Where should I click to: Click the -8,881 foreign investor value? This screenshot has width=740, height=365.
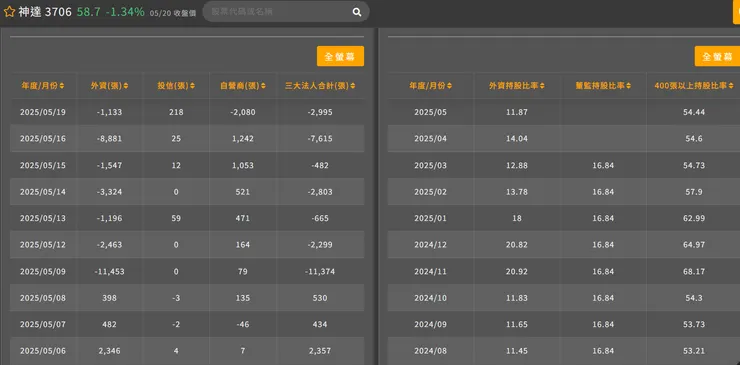pyautogui.click(x=109, y=139)
